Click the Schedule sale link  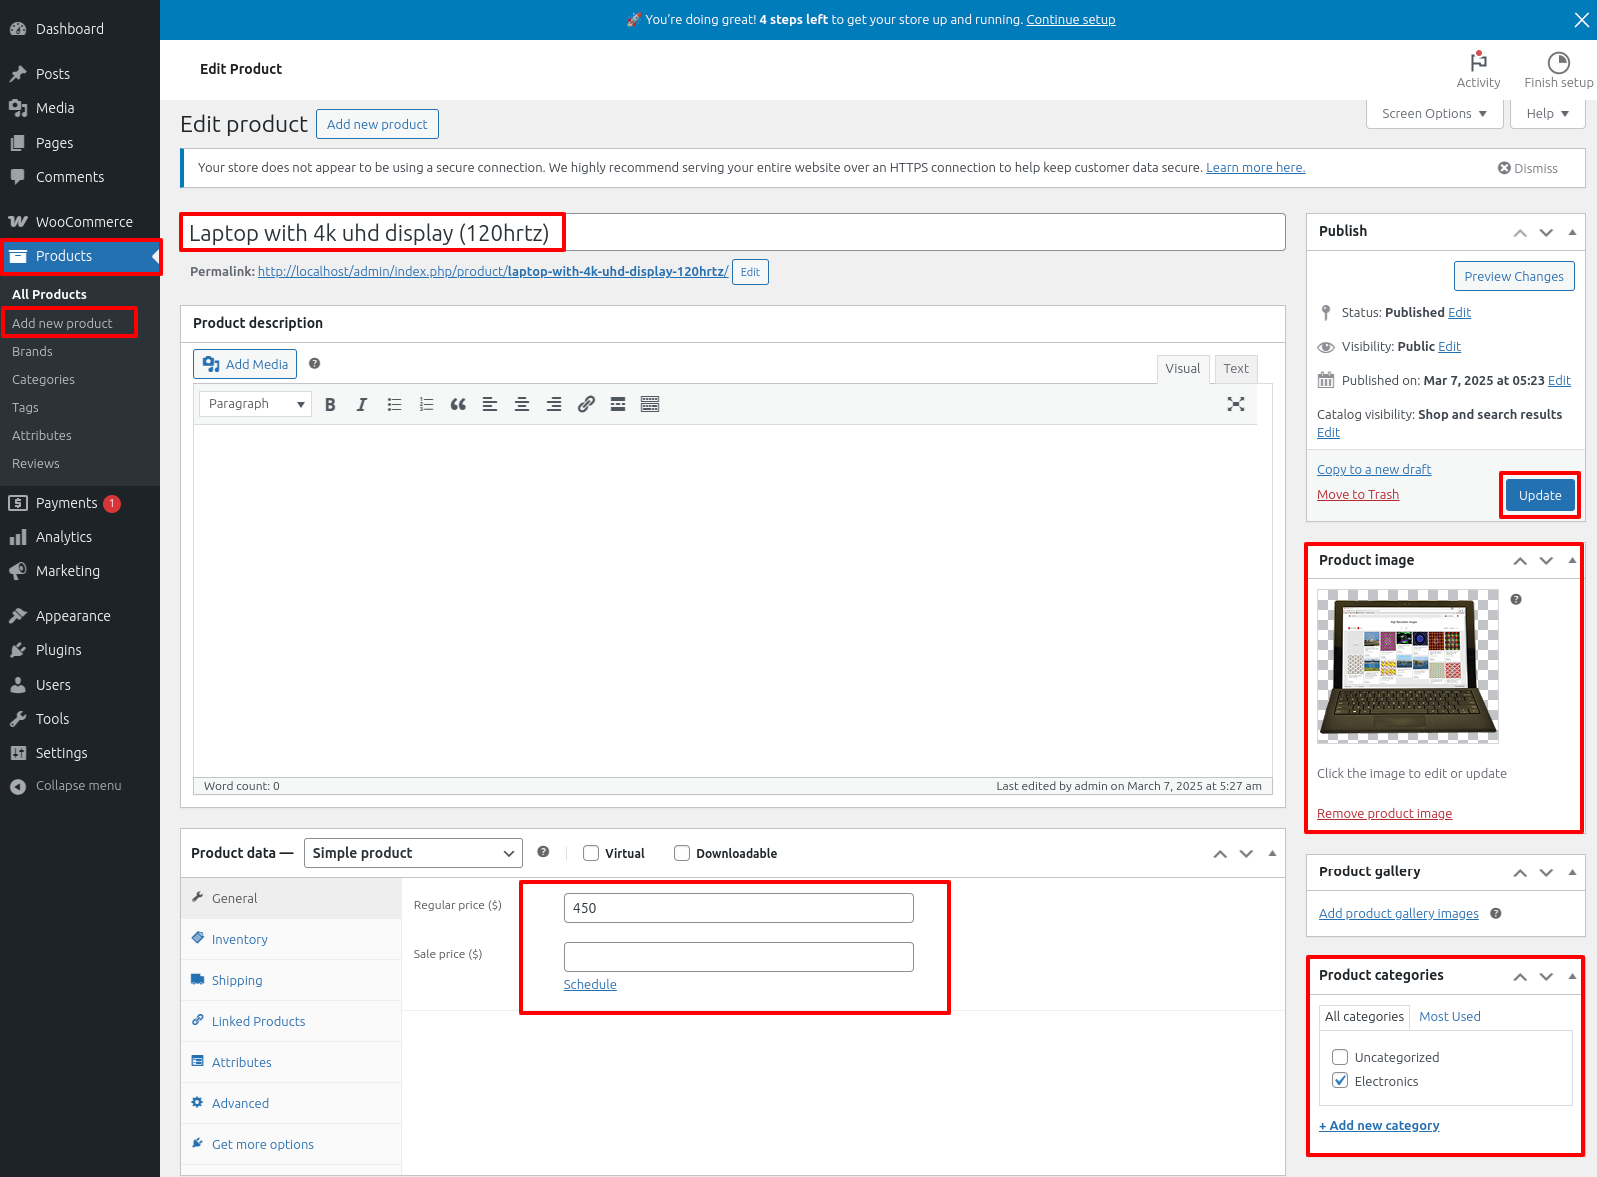590,984
